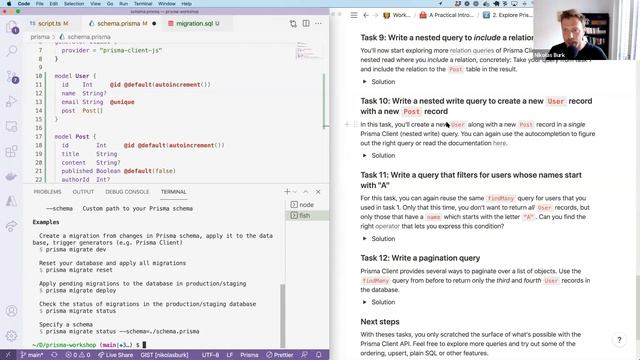Maximize the terminal panel size
640x360 pixels.
point(306,191)
